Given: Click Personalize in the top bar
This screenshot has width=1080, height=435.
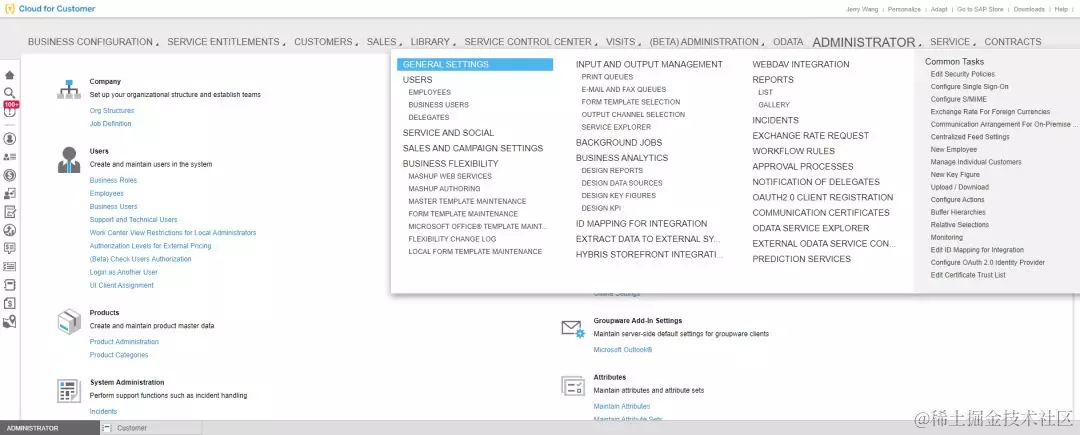Looking at the screenshot, I should 904,10.
